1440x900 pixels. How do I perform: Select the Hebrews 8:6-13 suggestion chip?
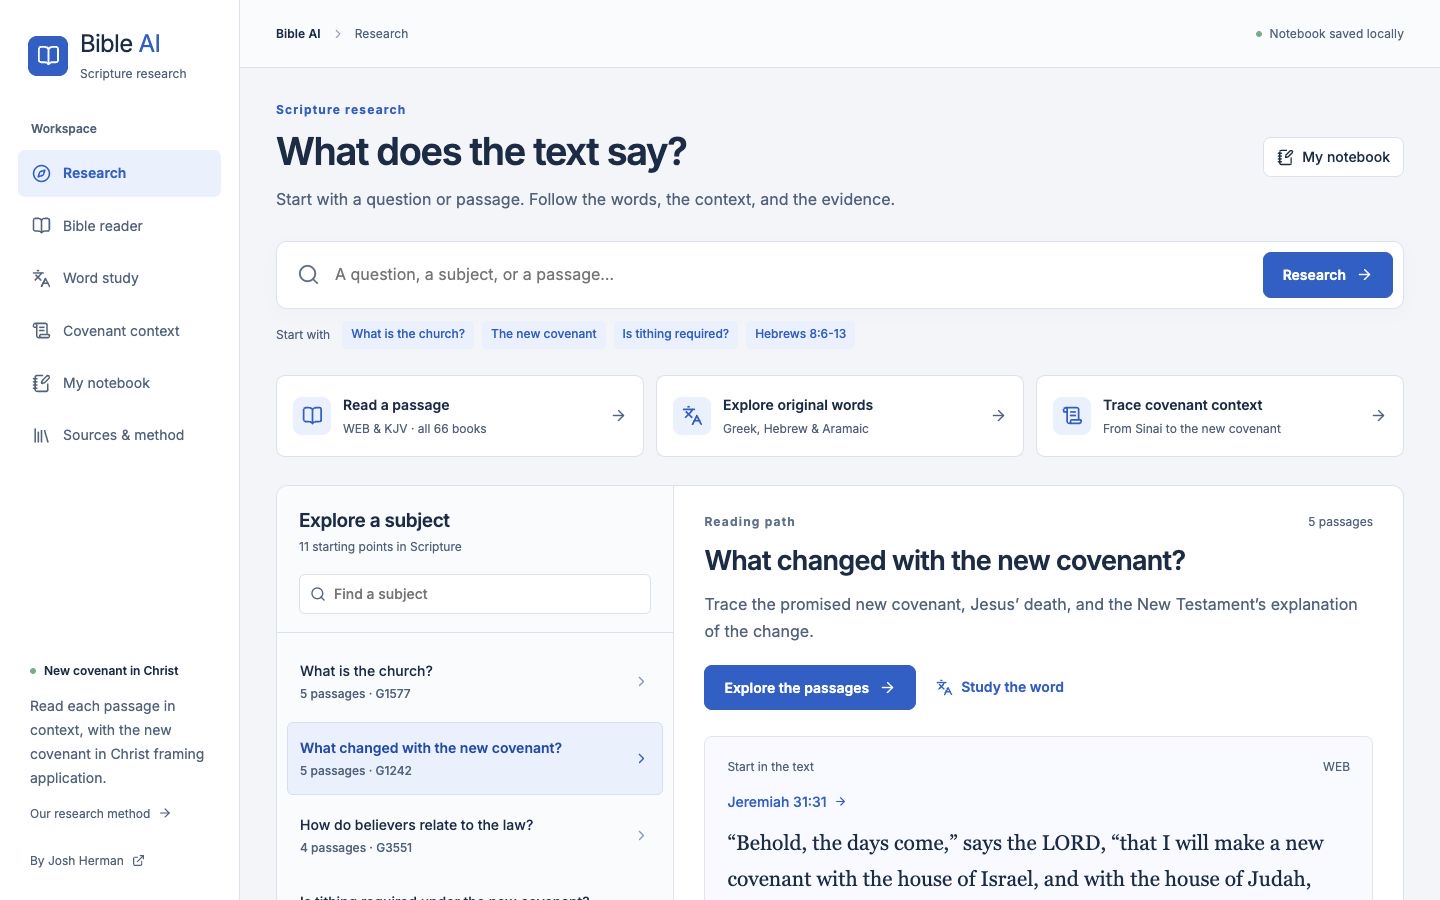click(800, 334)
